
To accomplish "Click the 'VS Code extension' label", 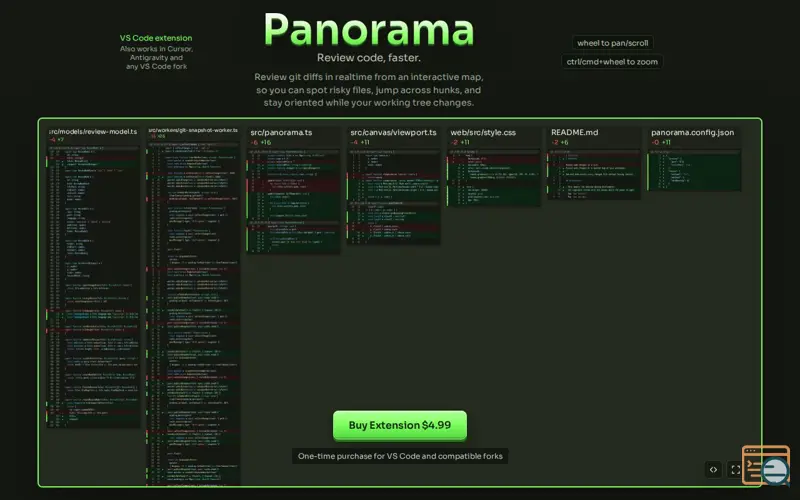I will pyautogui.click(x=156, y=38).
